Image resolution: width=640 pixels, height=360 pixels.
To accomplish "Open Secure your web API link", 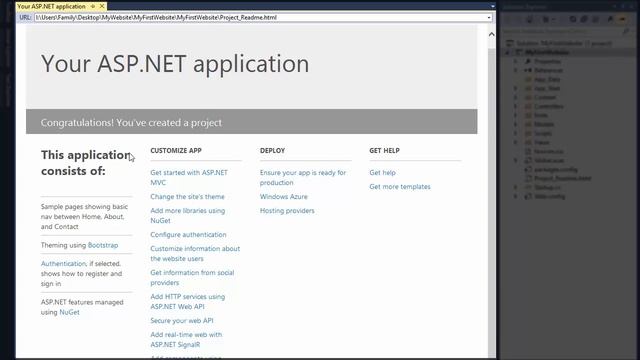I will pos(182,321).
